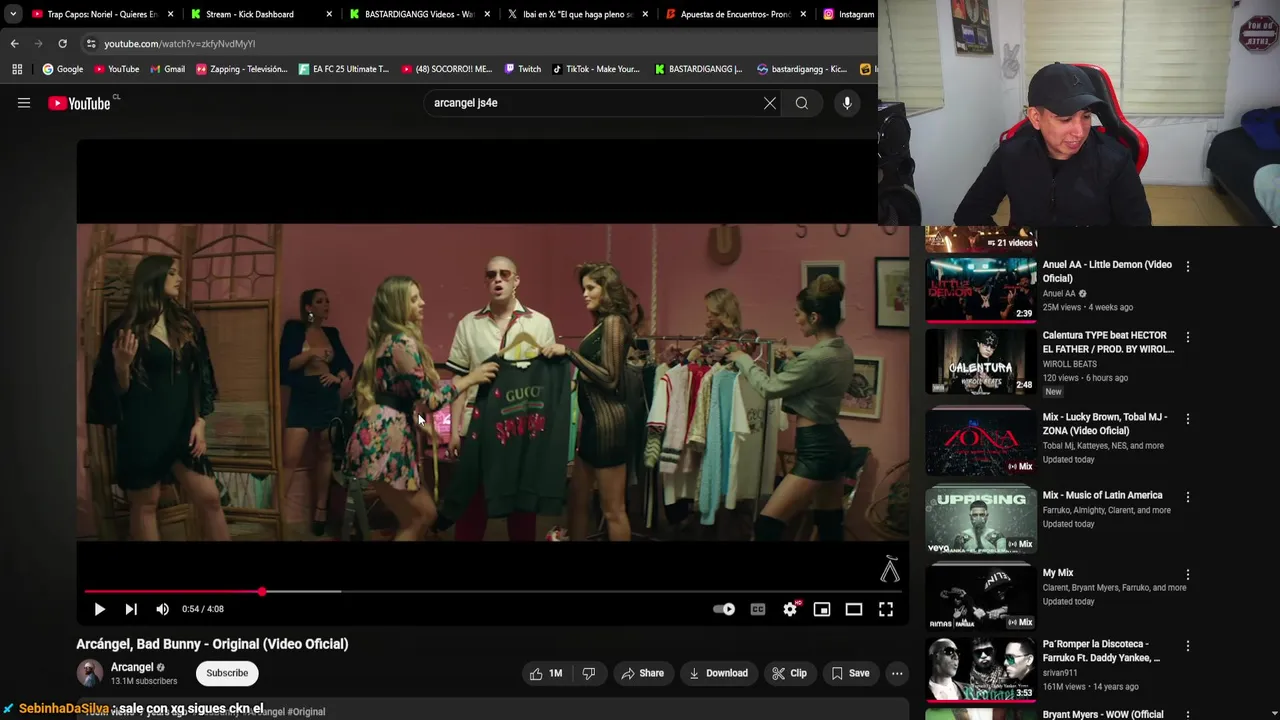Viewport: 1280px width, 720px height.
Task: Close the Stream - Kick Dashboard tab
Action: click(x=329, y=14)
